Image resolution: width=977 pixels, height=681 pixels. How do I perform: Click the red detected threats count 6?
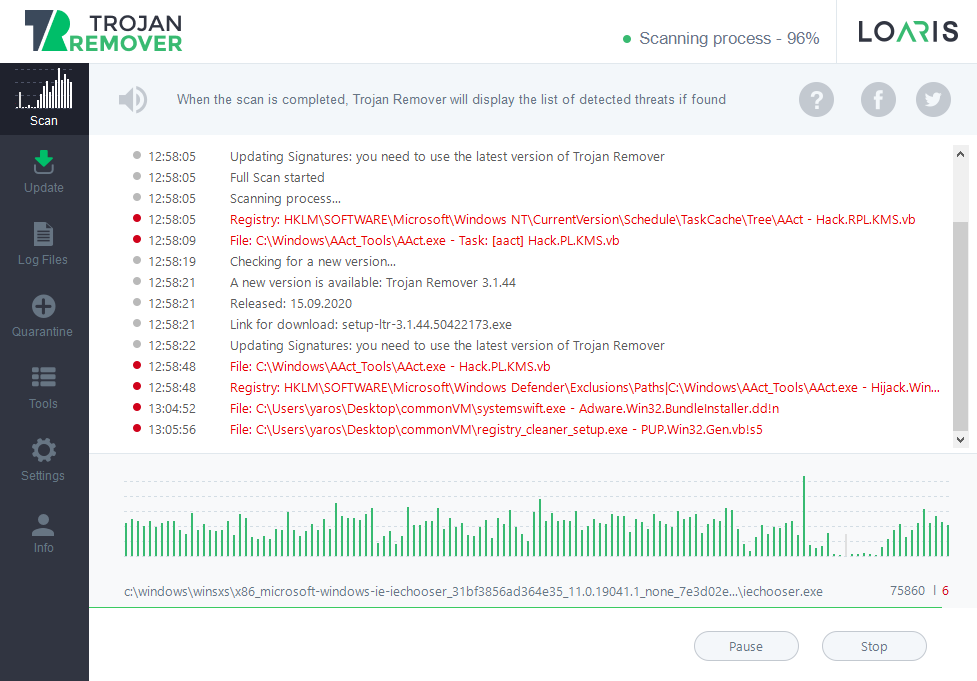[945, 591]
